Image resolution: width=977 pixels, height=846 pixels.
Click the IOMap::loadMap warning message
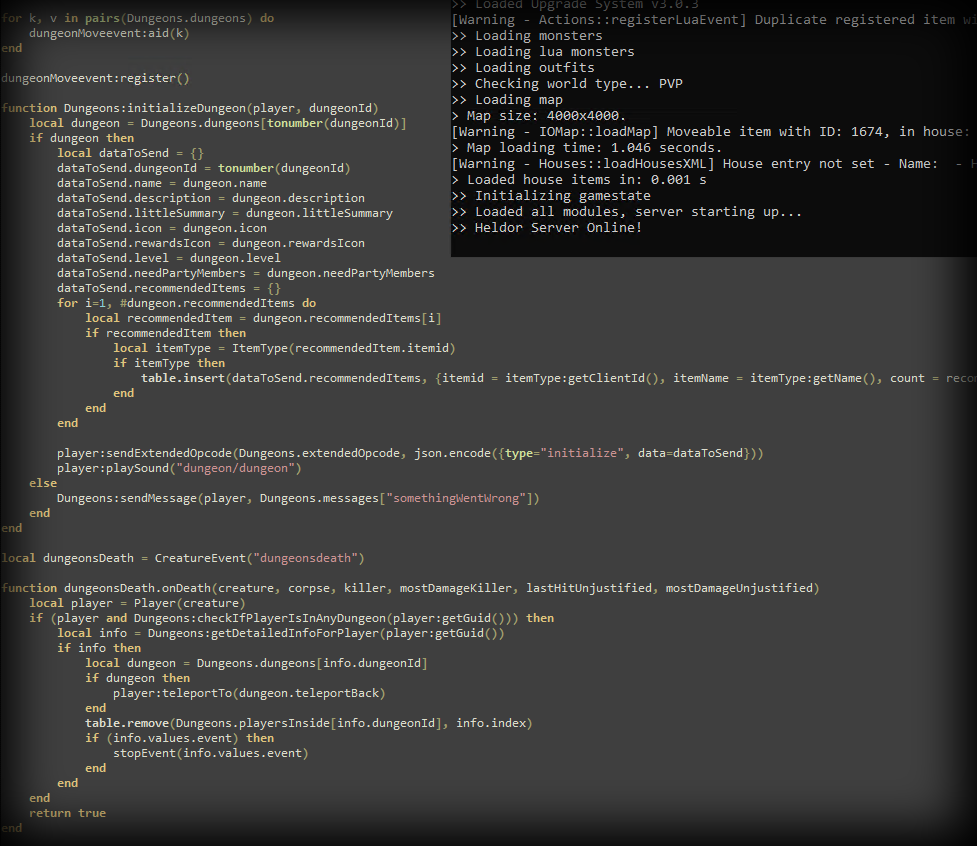pyautogui.click(x=710, y=132)
